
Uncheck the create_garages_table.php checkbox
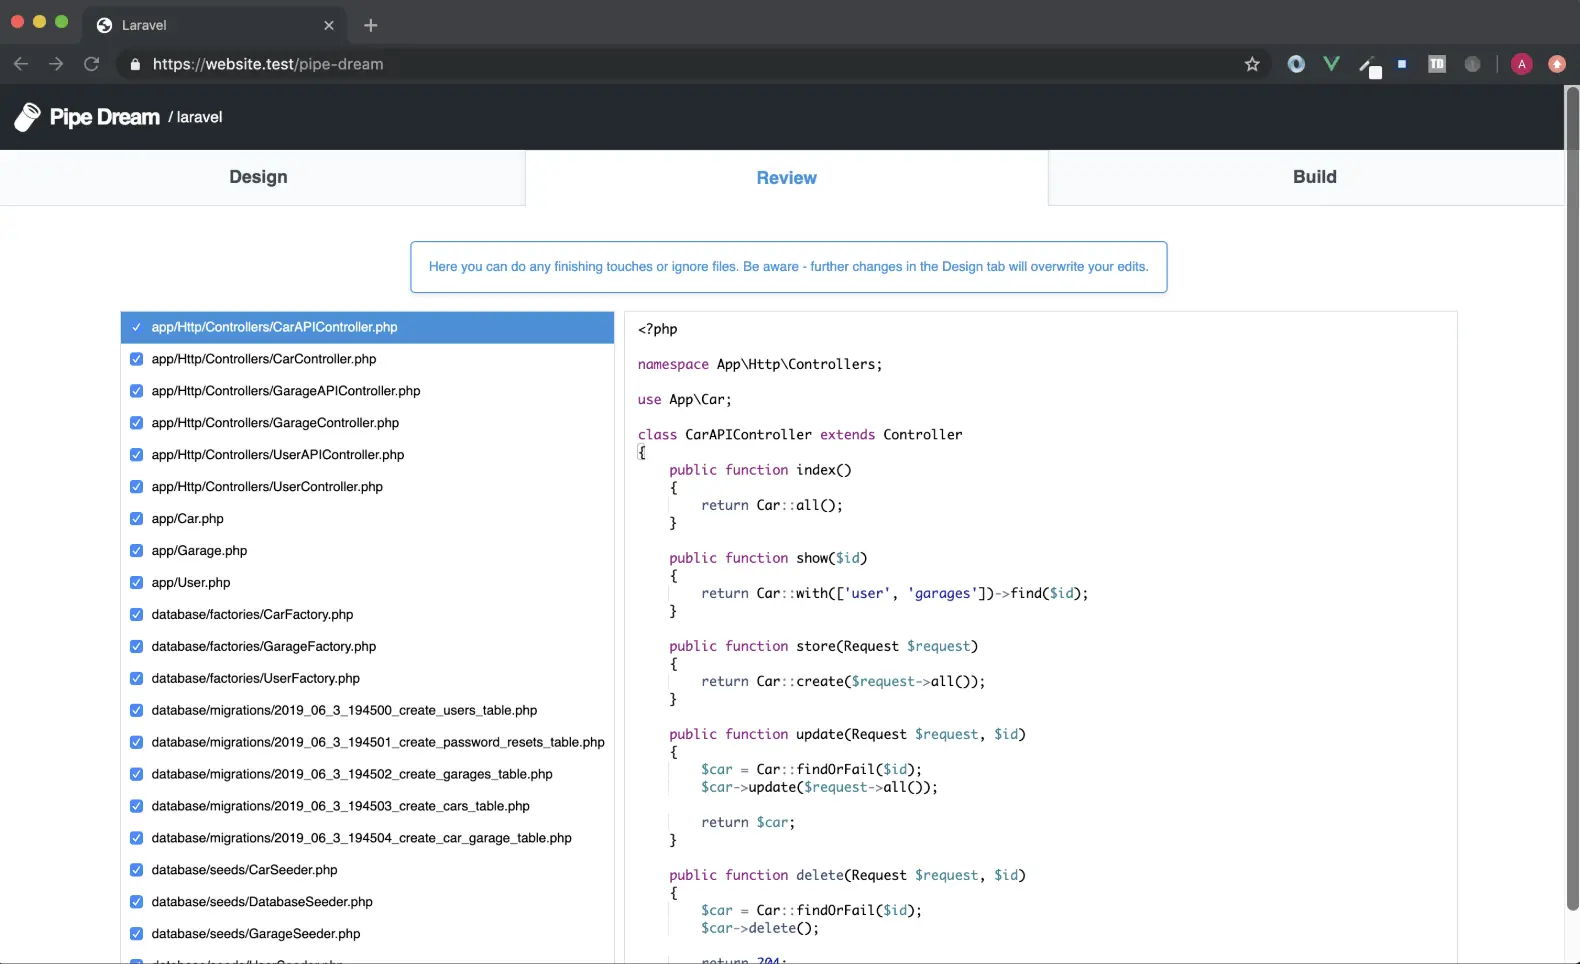pos(137,774)
